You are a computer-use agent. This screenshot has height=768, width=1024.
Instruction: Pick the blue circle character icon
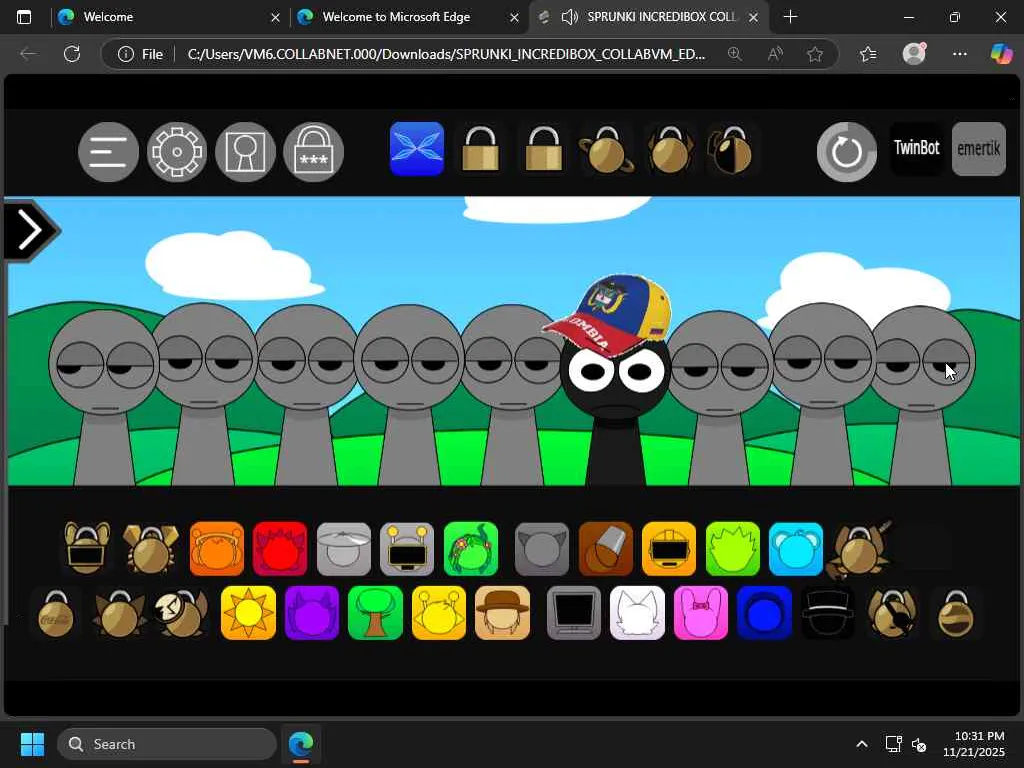[x=764, y=613]
